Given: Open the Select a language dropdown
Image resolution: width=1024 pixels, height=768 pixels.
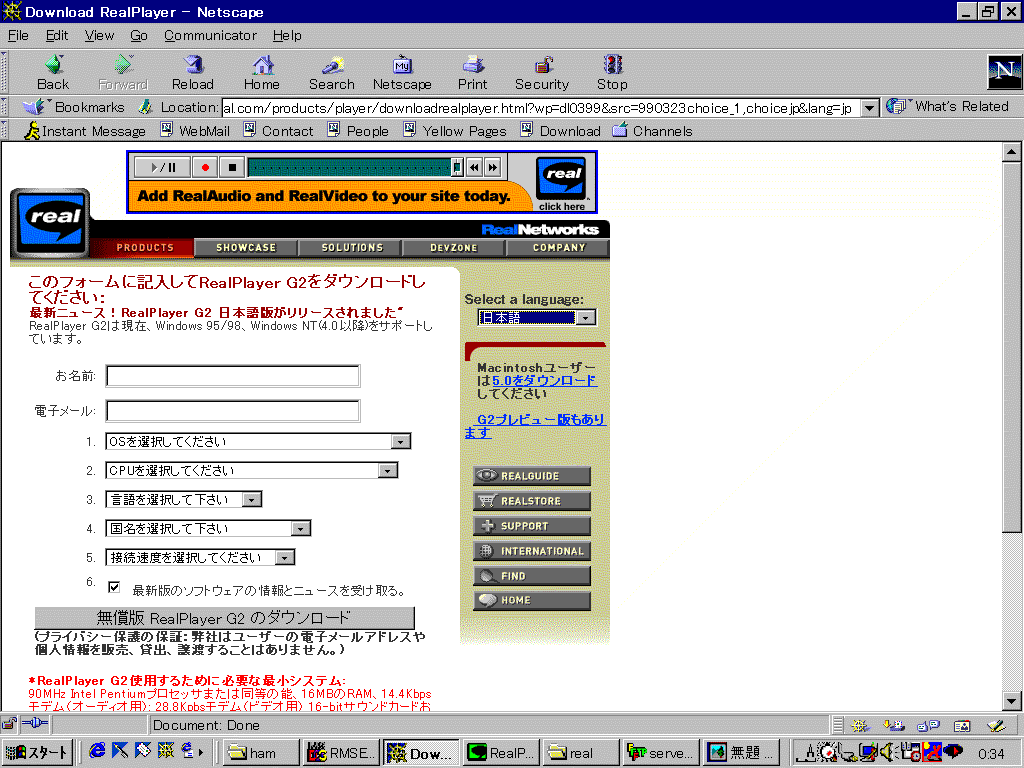Looking at the screenshot, I should (x=537, y=317).
